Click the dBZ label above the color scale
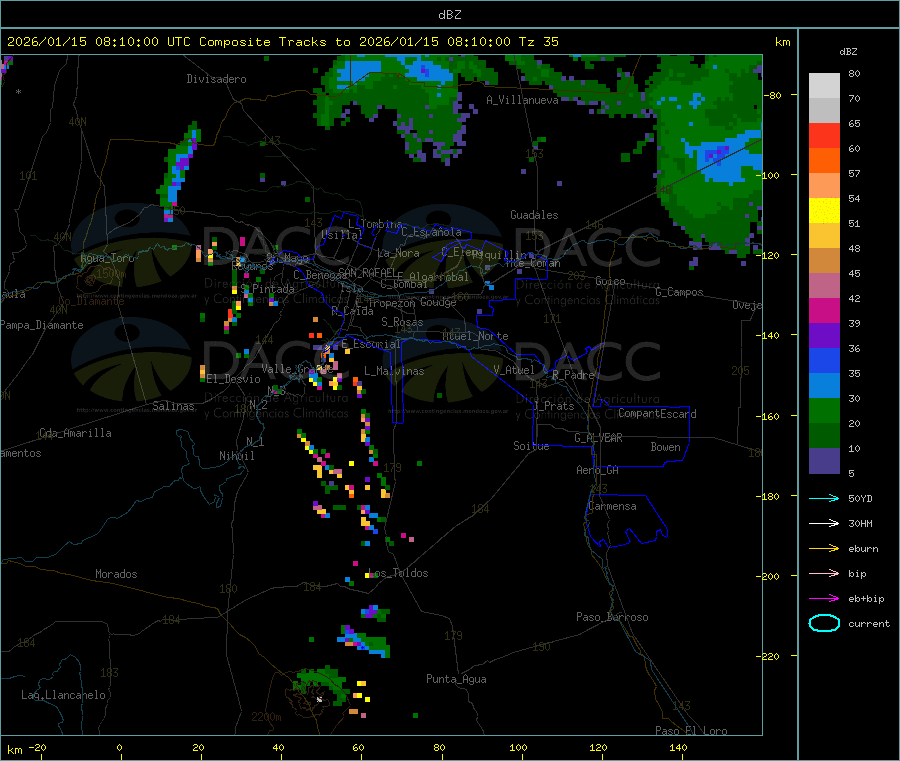This screenshot has height=761, width=900. pyautogui.click(x=848, y=52)
